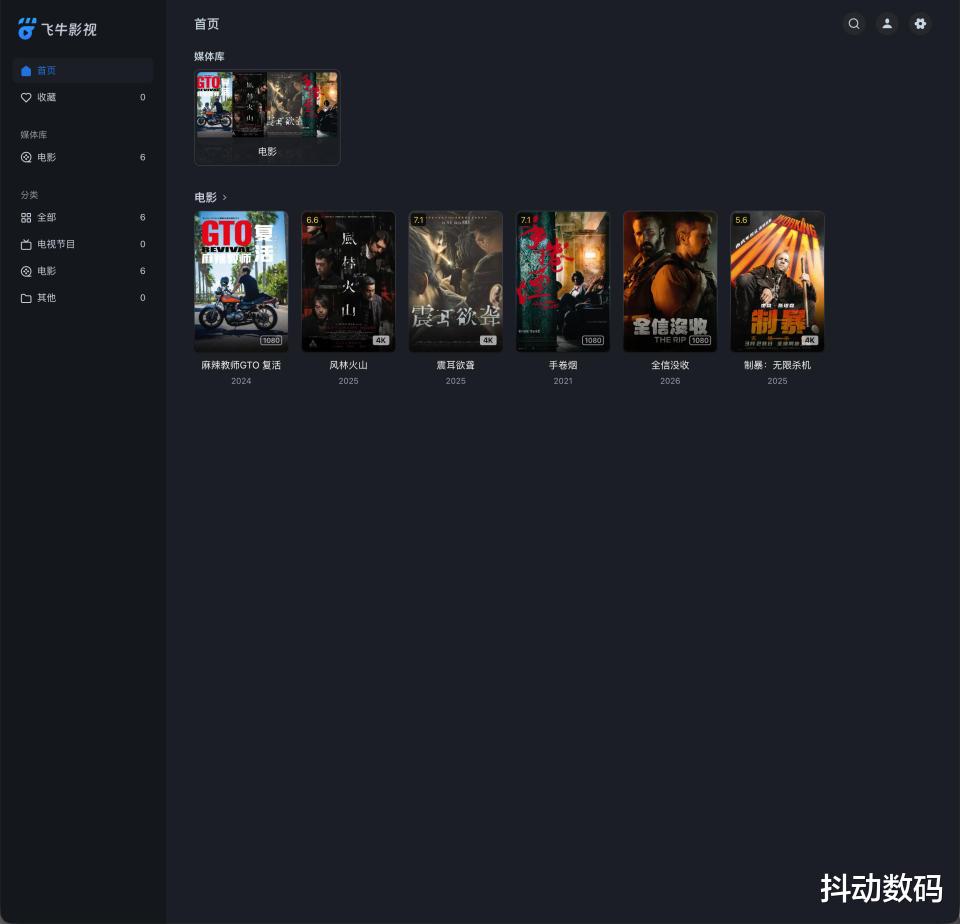The height and width of the screenshot is (924, 960).
Task: Open 全信没收 movie poster
Action: click(670, 281)
